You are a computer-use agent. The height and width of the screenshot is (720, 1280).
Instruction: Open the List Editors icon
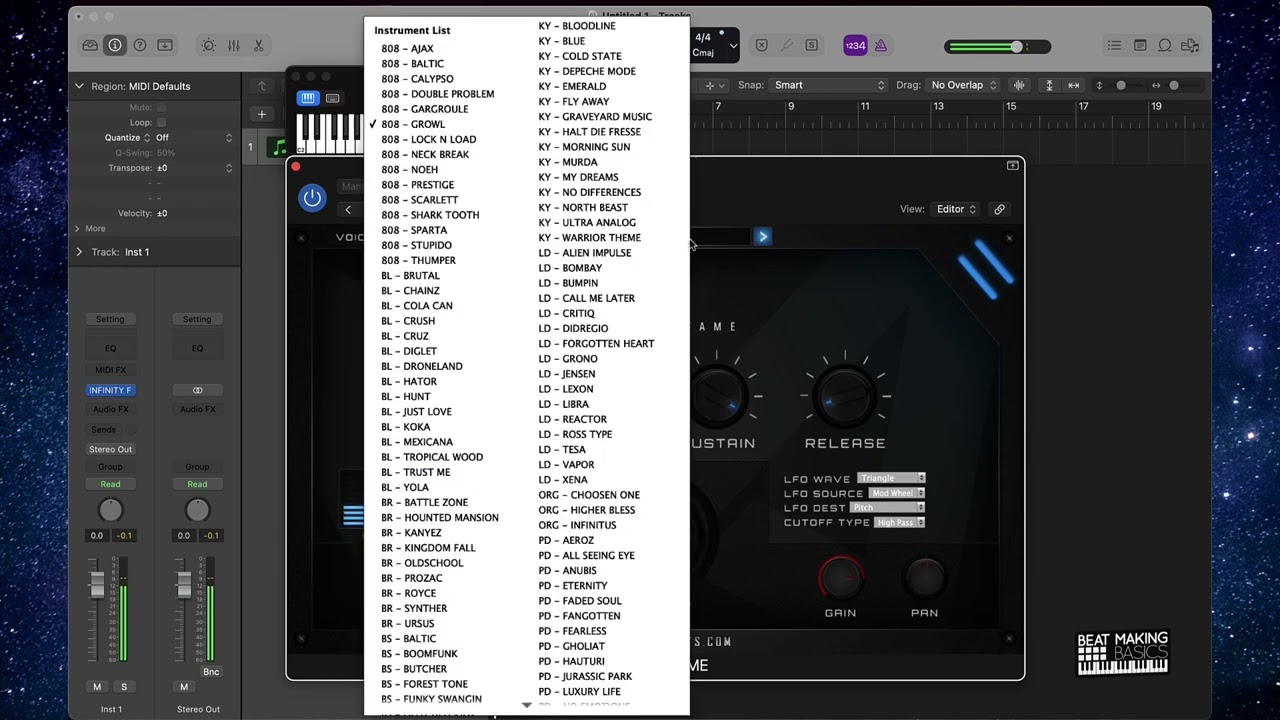tap(1114, 45)
